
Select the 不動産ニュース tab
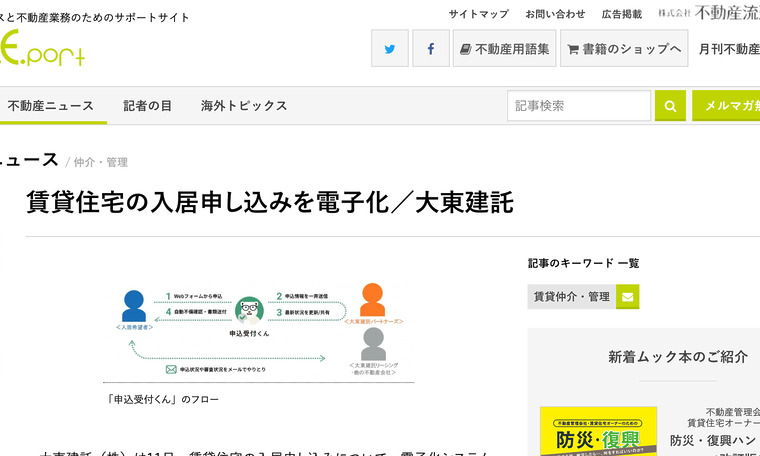tap(50, 105)
